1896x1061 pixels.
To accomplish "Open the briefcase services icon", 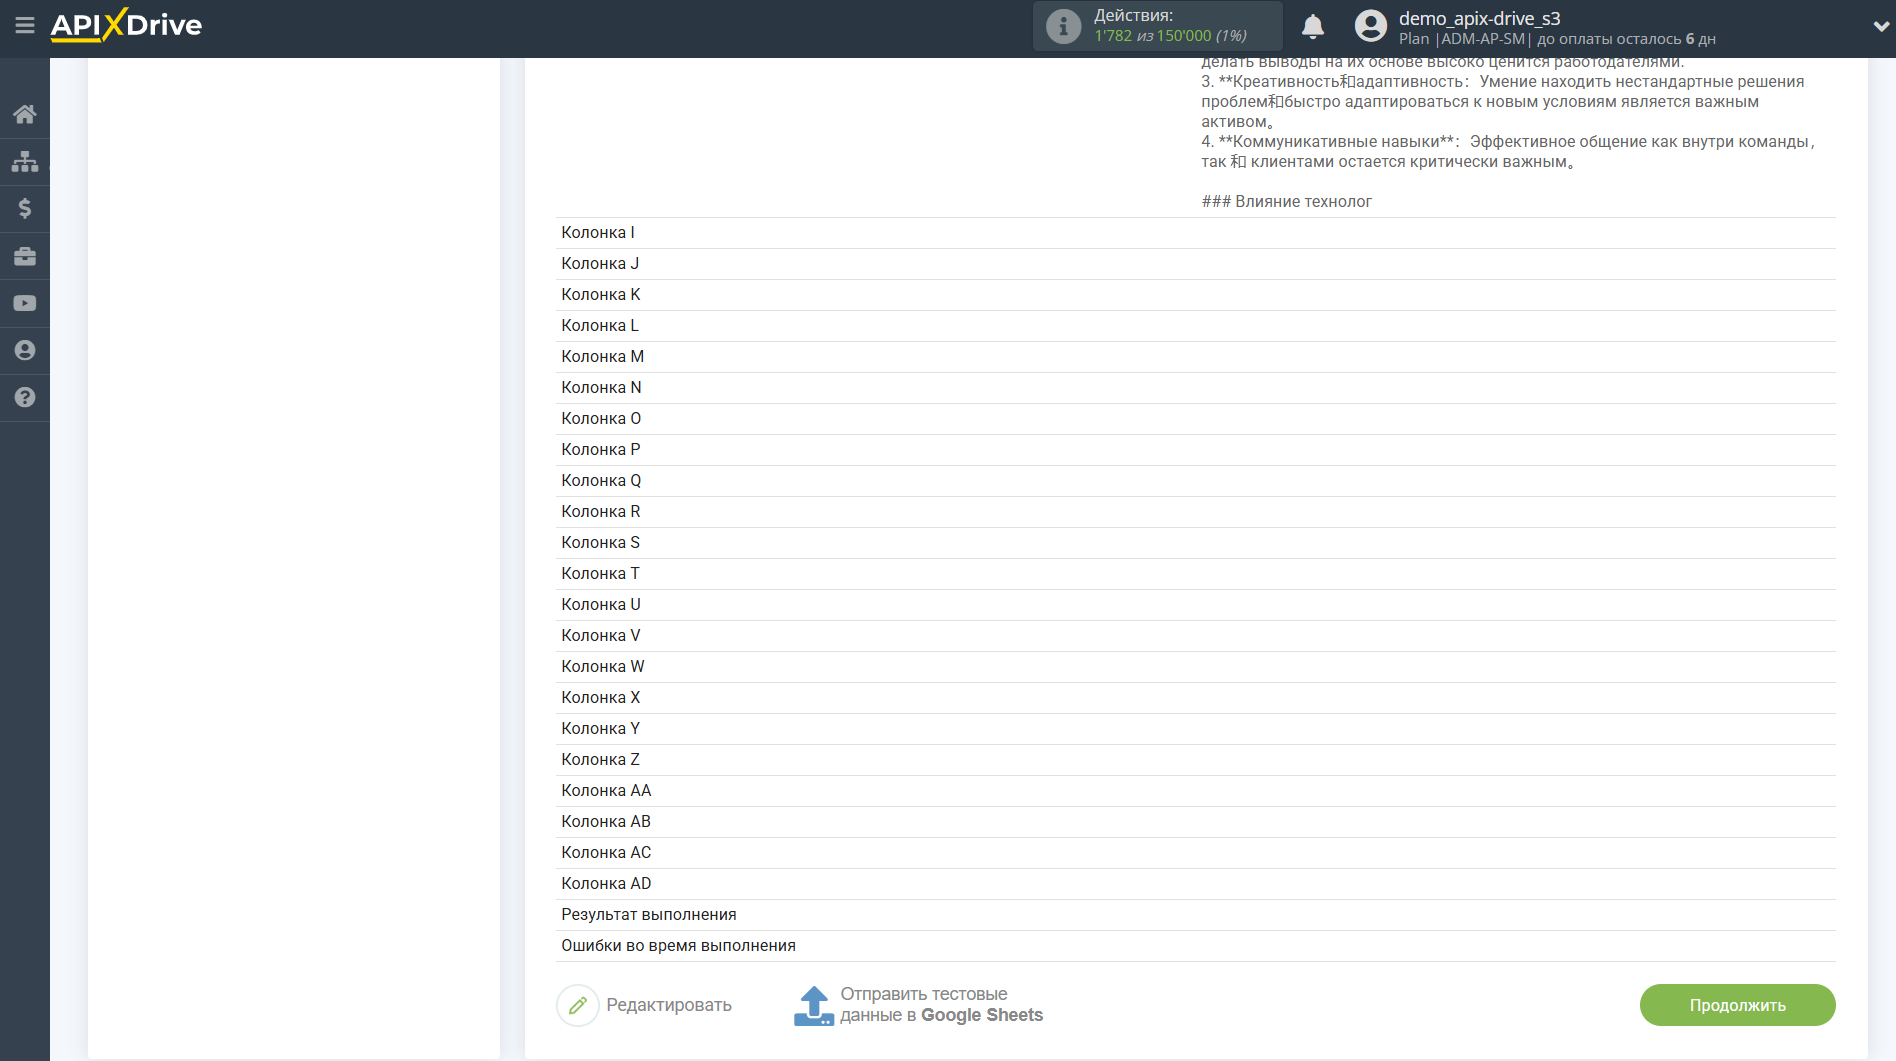I will [25, 256].
